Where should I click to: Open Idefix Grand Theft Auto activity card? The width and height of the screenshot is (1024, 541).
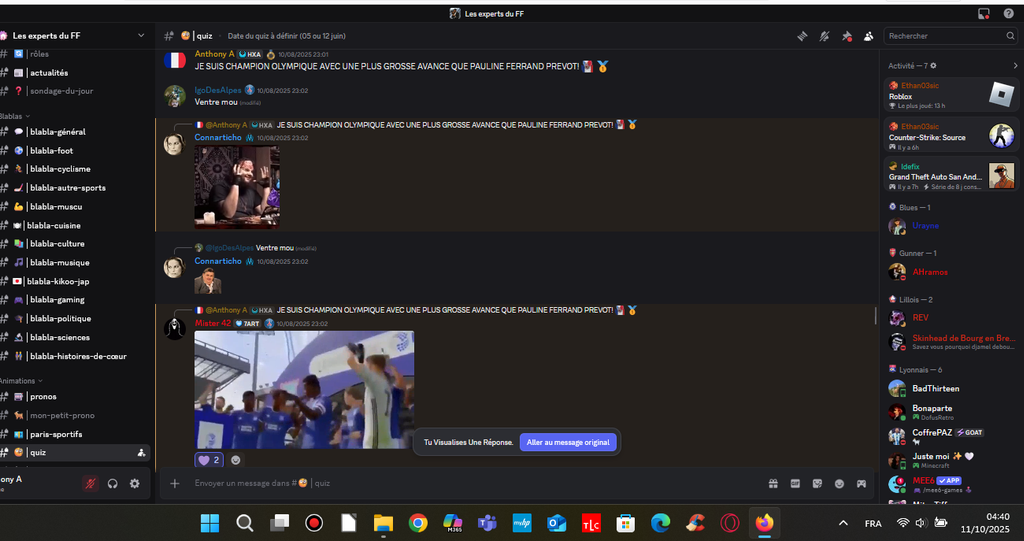tap(951, 175)
